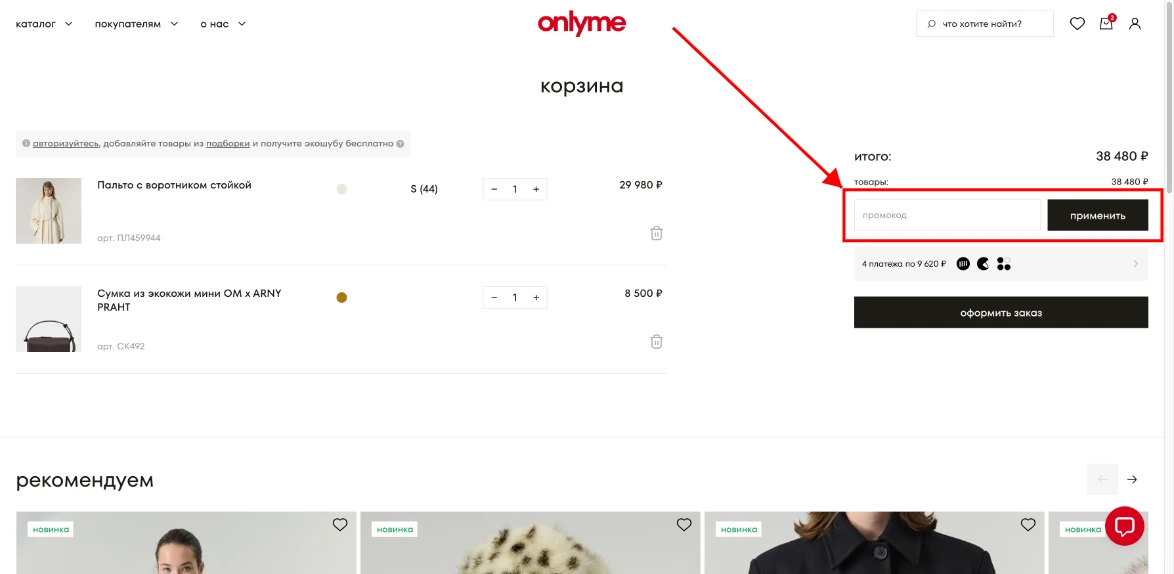Go to next recommendations with right arrow
This screenshot has width=1174, height=574.
point(1132,480)
